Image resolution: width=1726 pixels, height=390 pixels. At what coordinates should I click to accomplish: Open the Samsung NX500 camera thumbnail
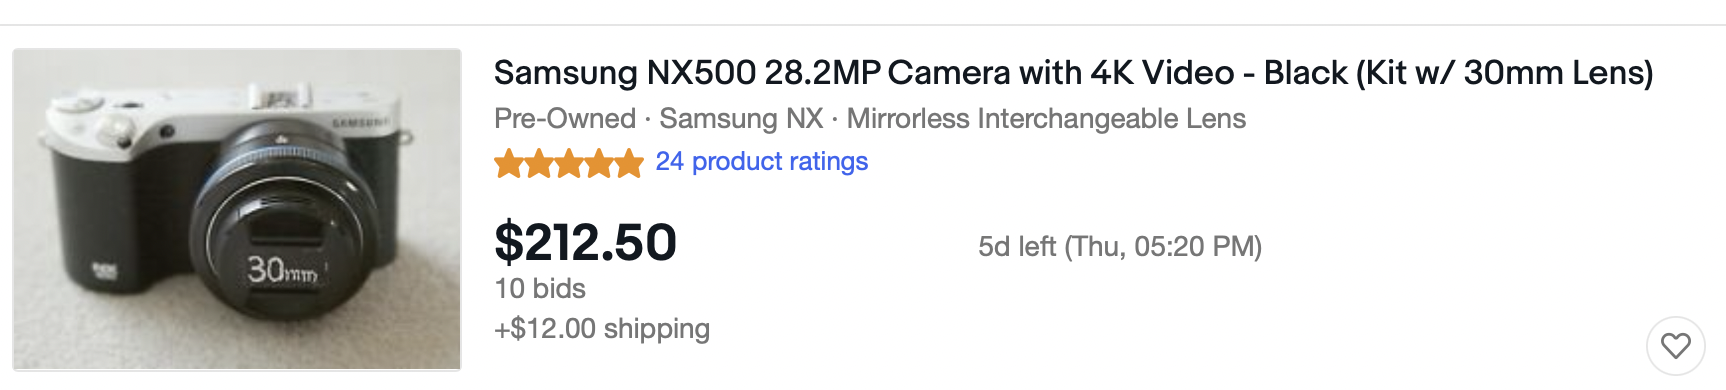(x=237, y=210)
